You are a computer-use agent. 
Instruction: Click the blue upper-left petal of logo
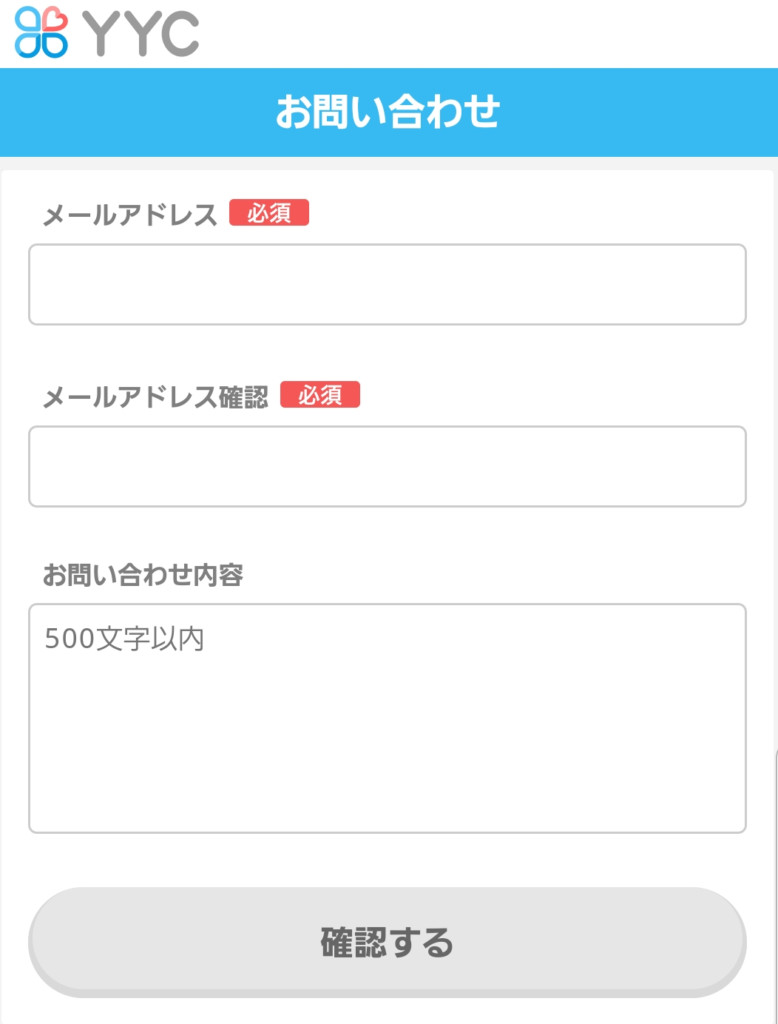click(x=28, y=19)
